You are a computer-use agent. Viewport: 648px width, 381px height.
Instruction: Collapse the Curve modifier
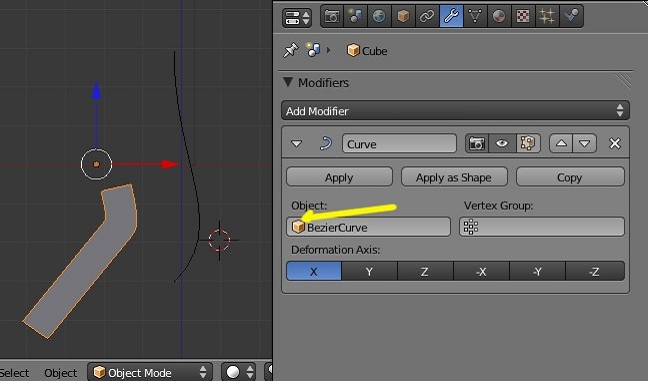296,144
